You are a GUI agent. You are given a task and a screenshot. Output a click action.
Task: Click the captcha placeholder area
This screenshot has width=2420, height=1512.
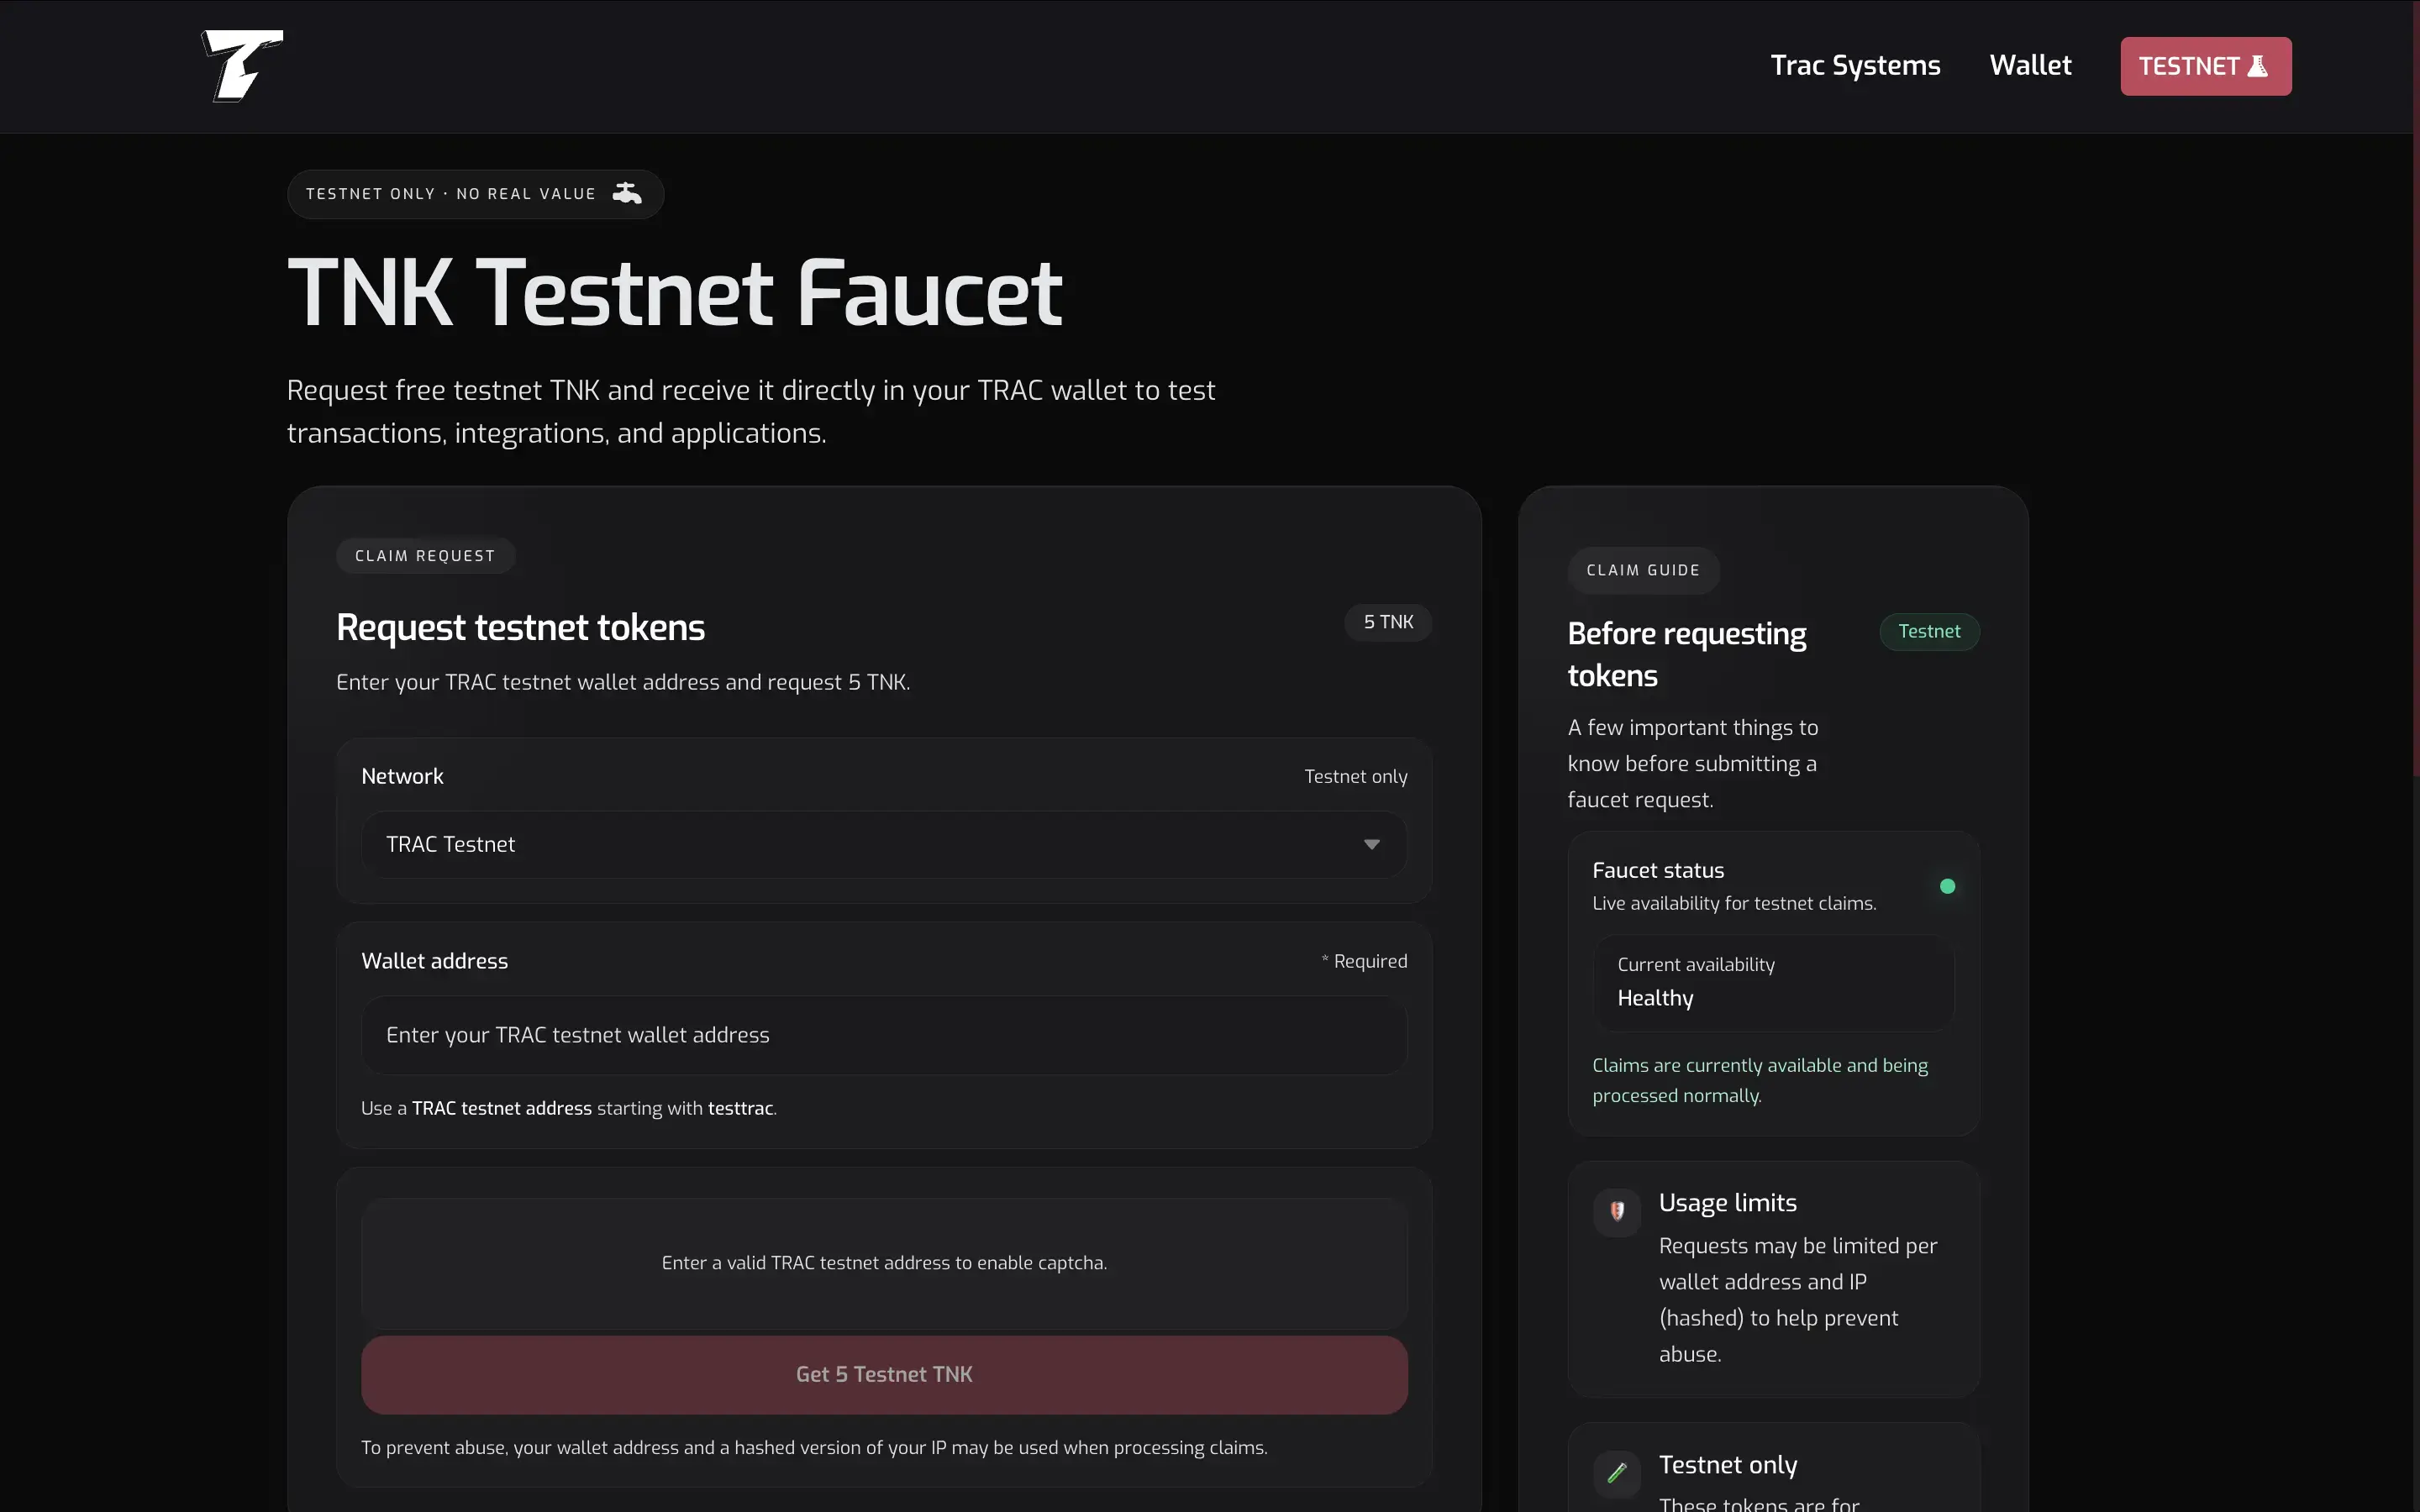coord(884,1263)
